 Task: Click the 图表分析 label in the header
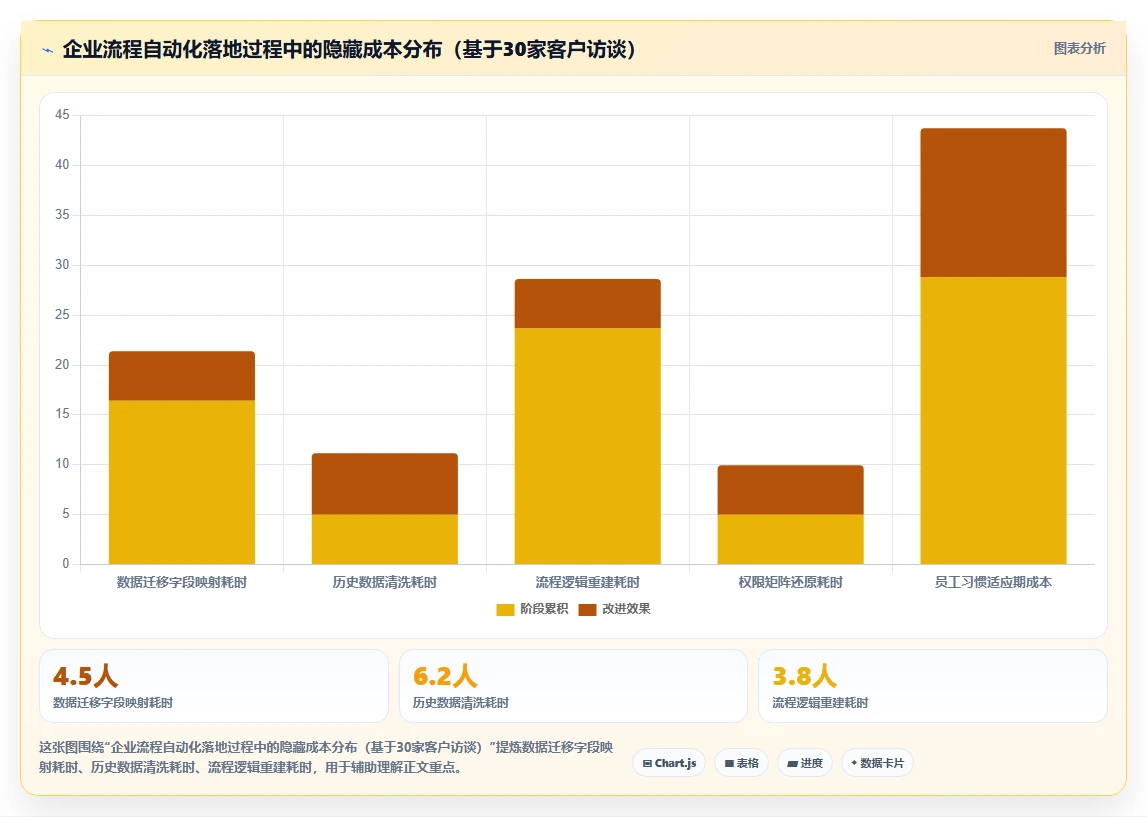(x=1079, y=48)
